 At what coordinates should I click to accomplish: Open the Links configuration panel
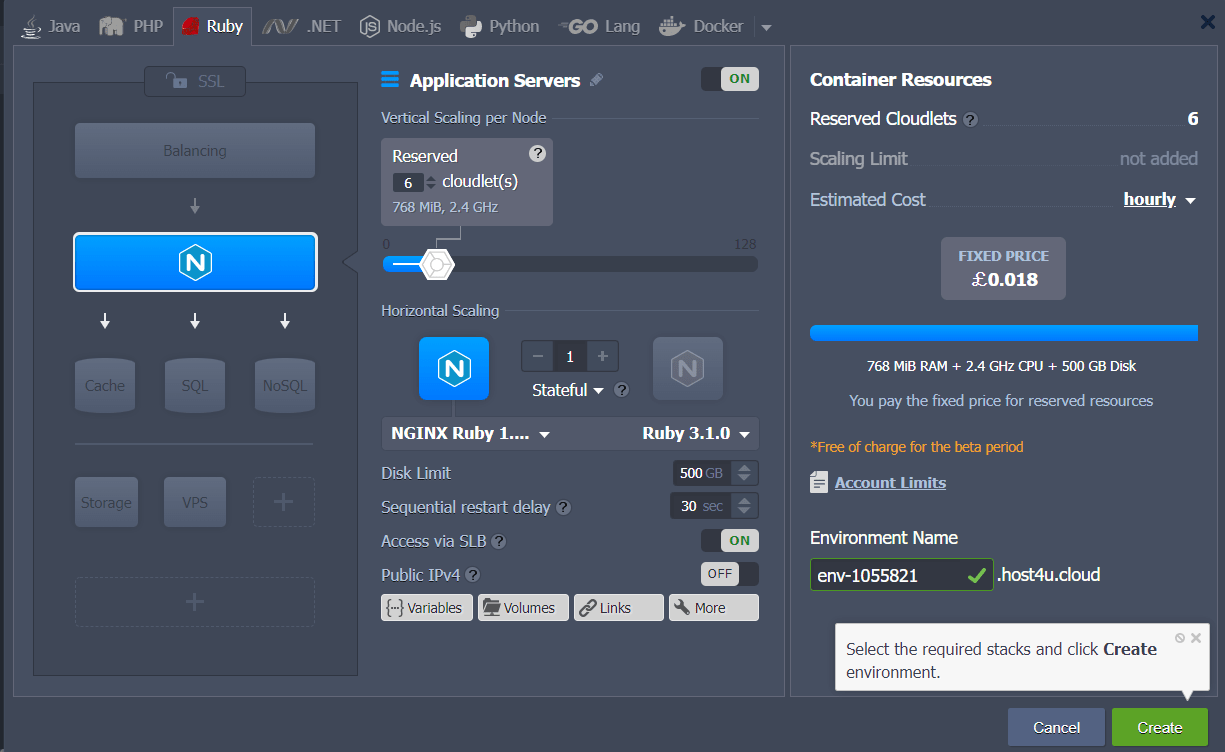618,607
